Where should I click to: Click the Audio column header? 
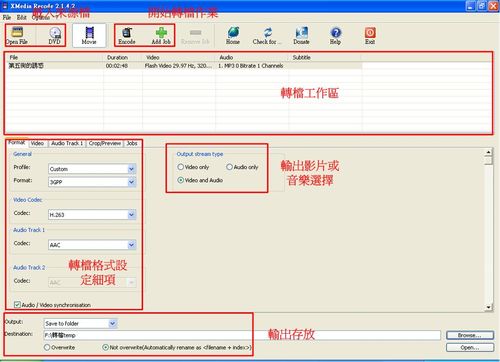(x=252, y=57)
